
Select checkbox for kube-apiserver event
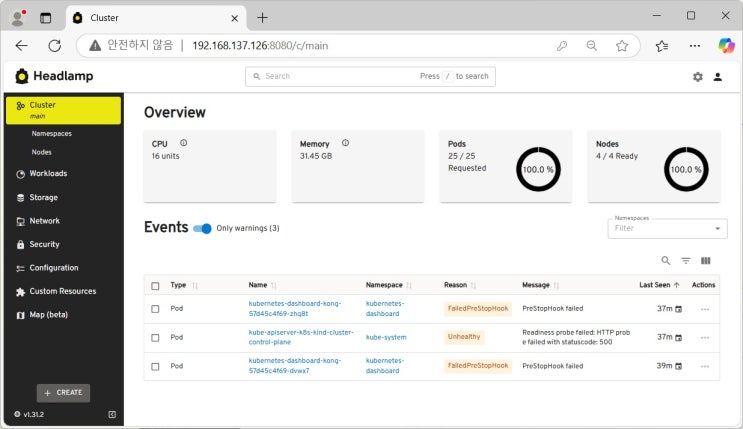click(155, 338)
